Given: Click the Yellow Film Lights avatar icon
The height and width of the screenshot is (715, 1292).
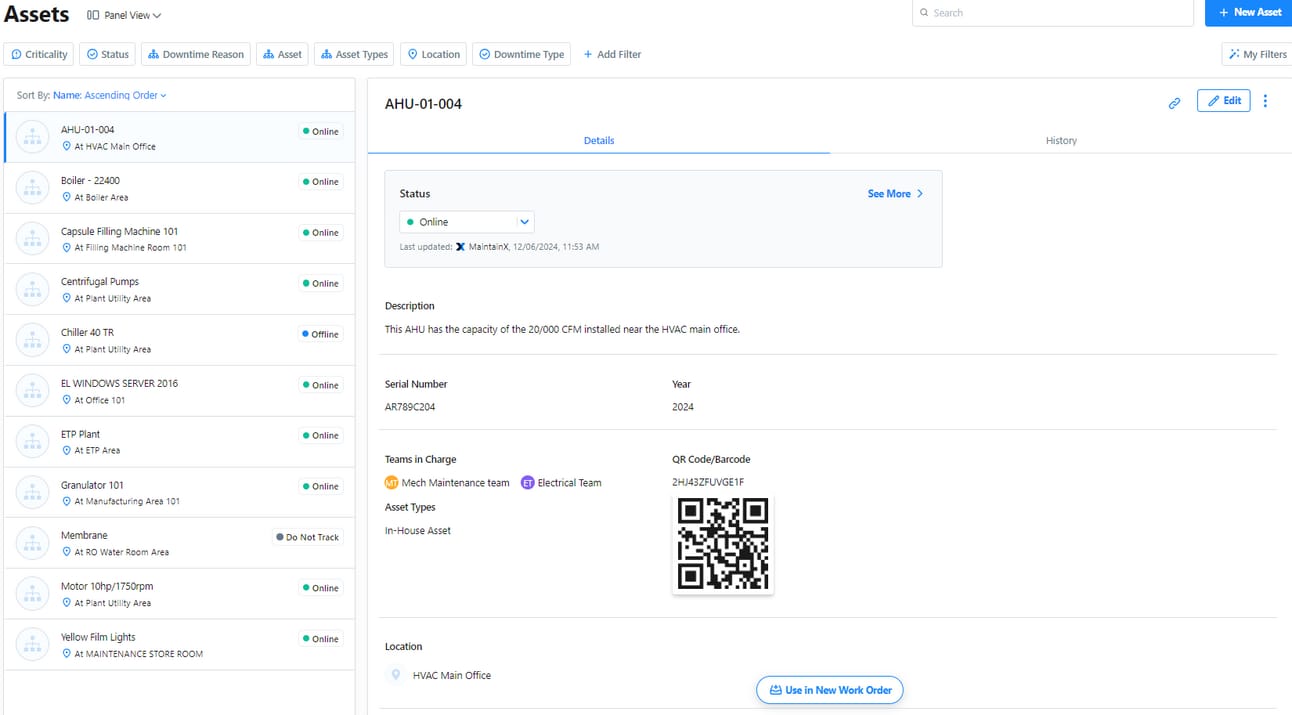Looking at the screenshot, I should point(32,645).
